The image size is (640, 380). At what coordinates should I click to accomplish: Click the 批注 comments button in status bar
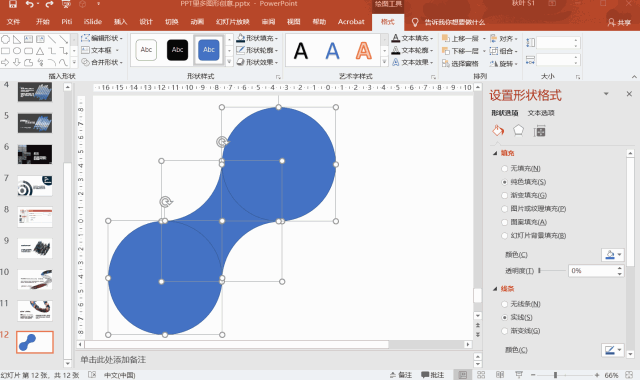433,375
